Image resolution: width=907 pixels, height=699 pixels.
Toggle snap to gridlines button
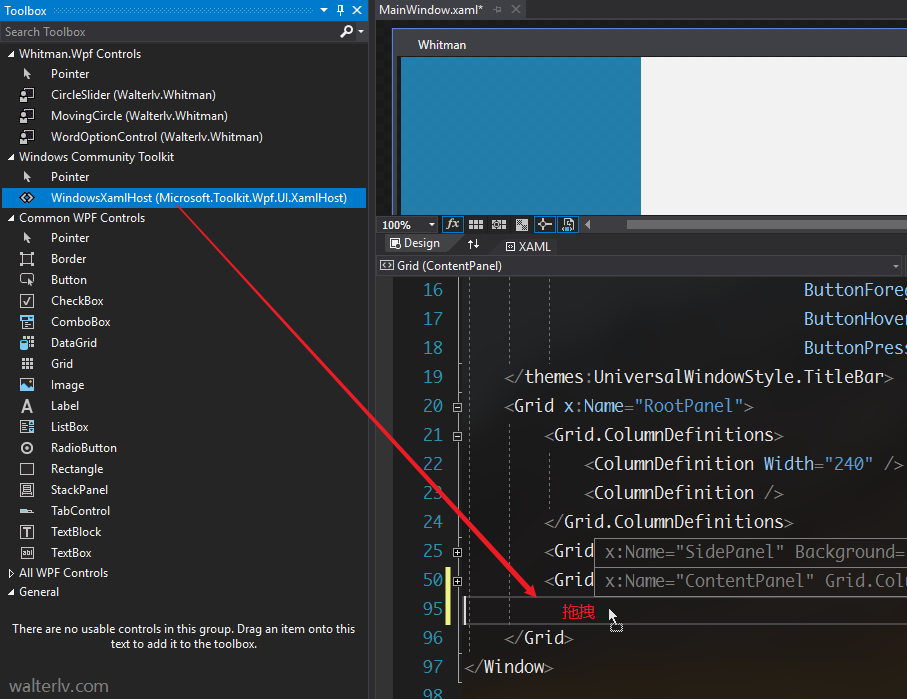[x=499, y=225]
